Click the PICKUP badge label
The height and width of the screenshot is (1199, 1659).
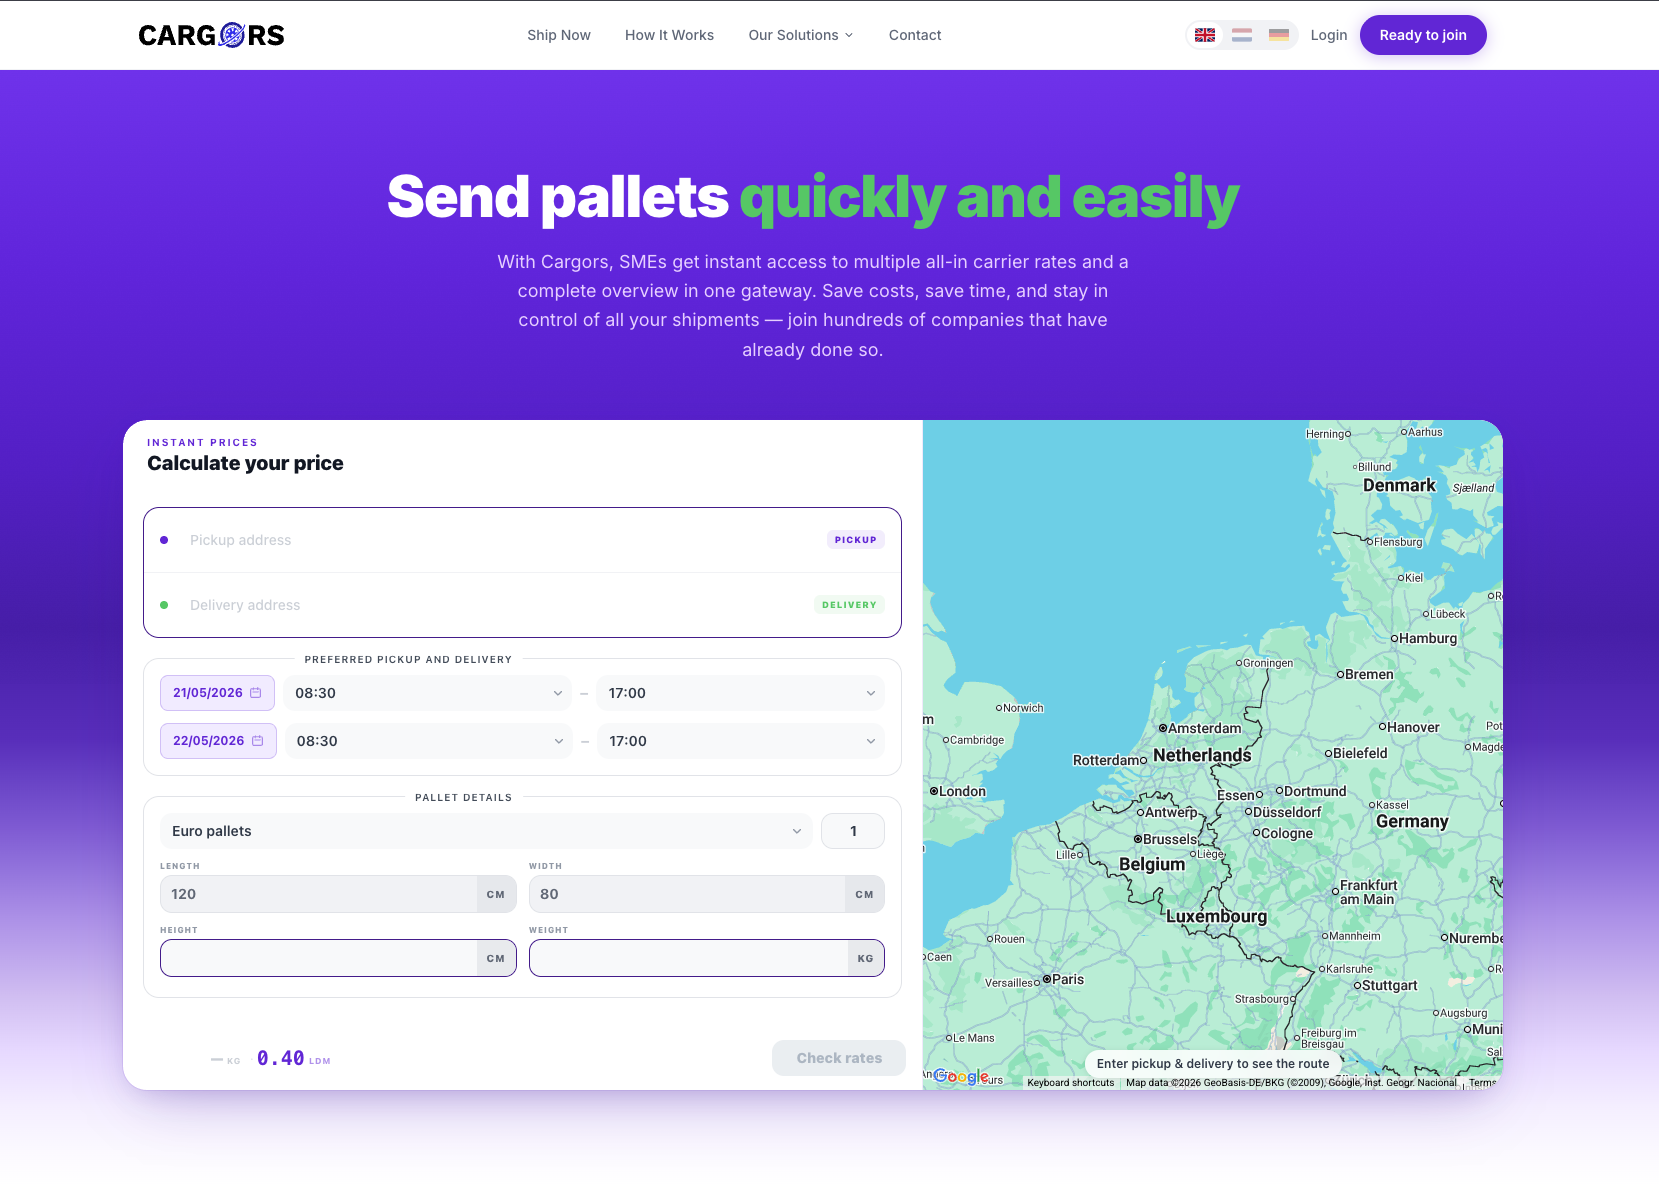click(x=856, y=540)
